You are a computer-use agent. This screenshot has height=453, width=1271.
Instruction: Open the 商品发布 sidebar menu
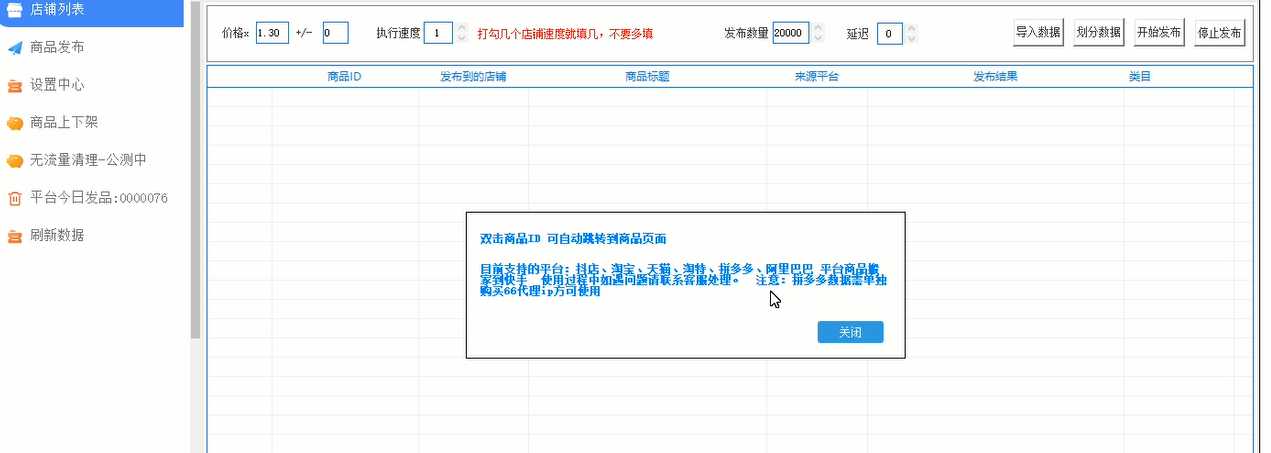pyautogui.click(x=57, y=47)
